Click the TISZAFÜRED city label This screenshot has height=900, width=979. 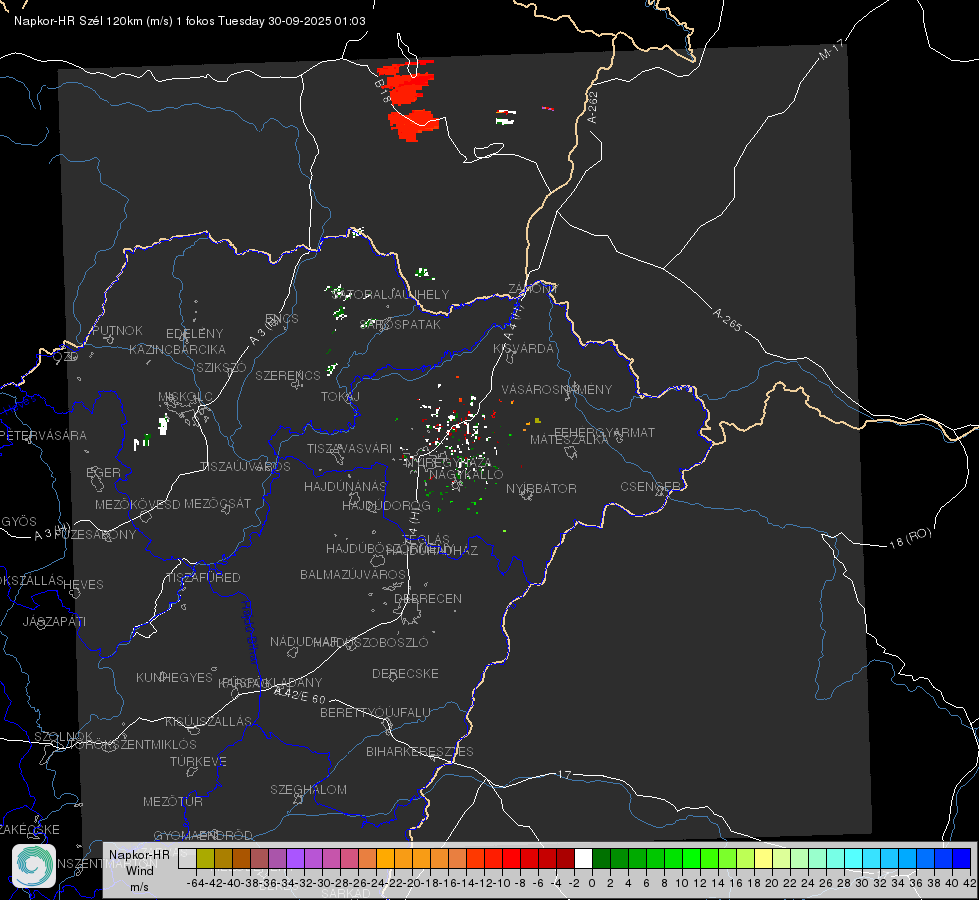203,578
